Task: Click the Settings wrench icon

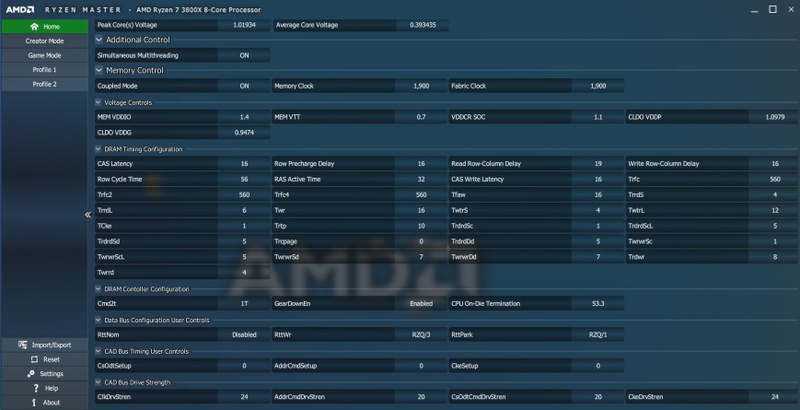Action: [31, 374]
